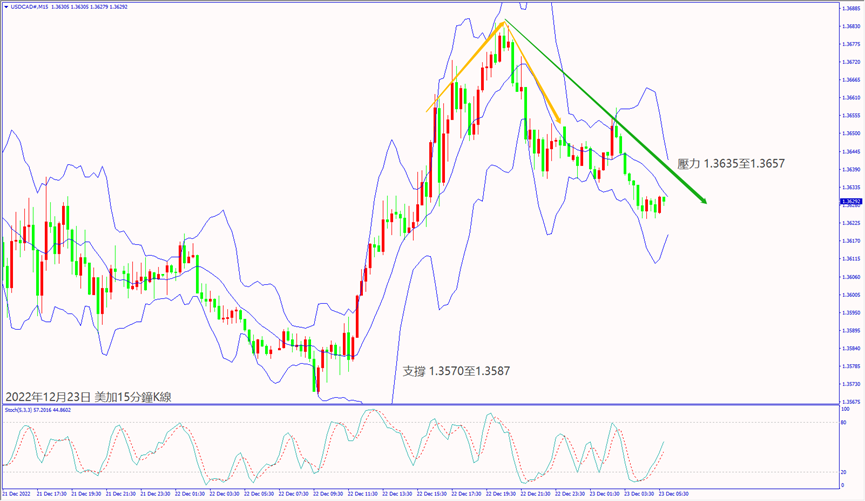Select the current price tag 1.36292
This screenshot has width=865, height=501.
[x=851, y=201]
